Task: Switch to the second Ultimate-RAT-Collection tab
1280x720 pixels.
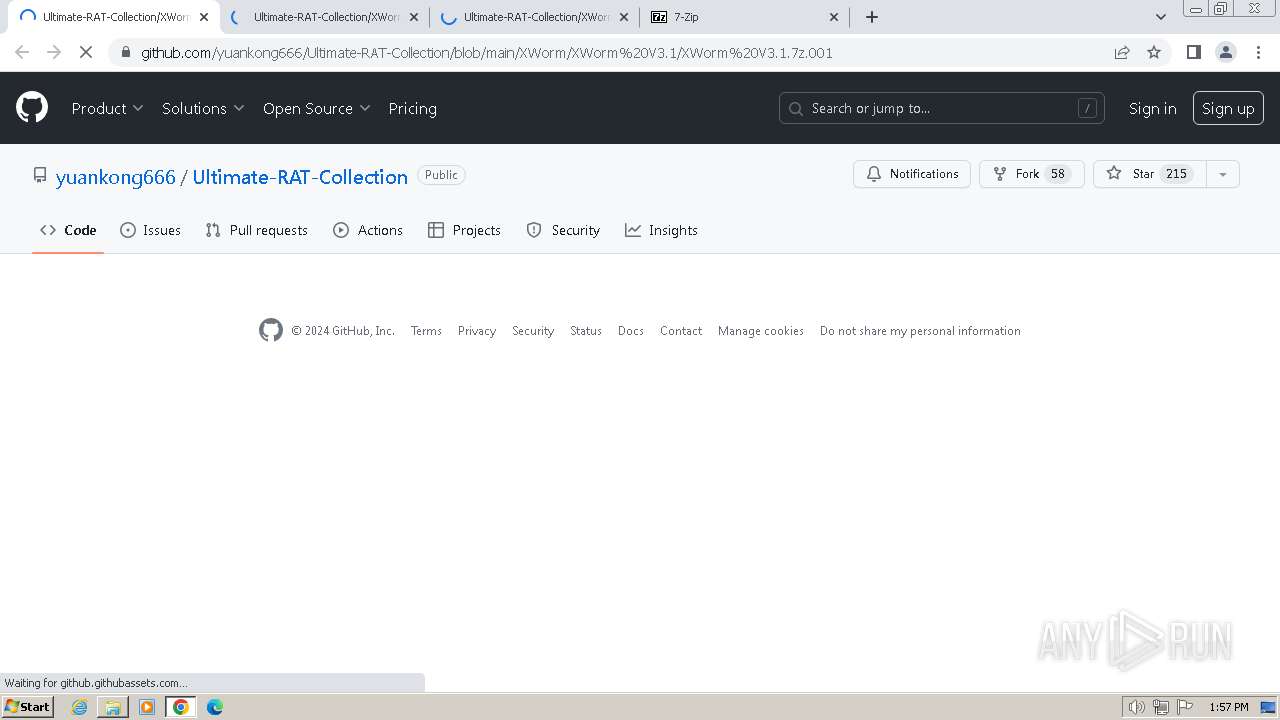Action: pyautogui.click(x=324, y=17)
